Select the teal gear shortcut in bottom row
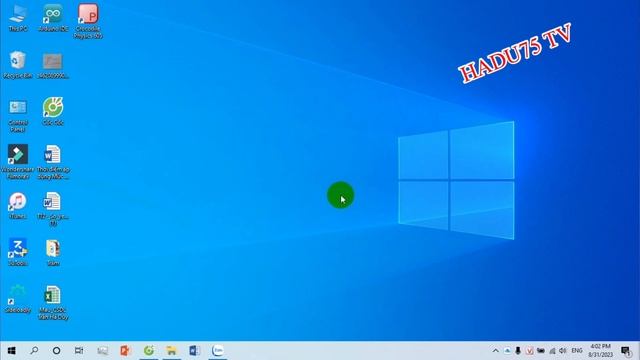 (18, 299)
